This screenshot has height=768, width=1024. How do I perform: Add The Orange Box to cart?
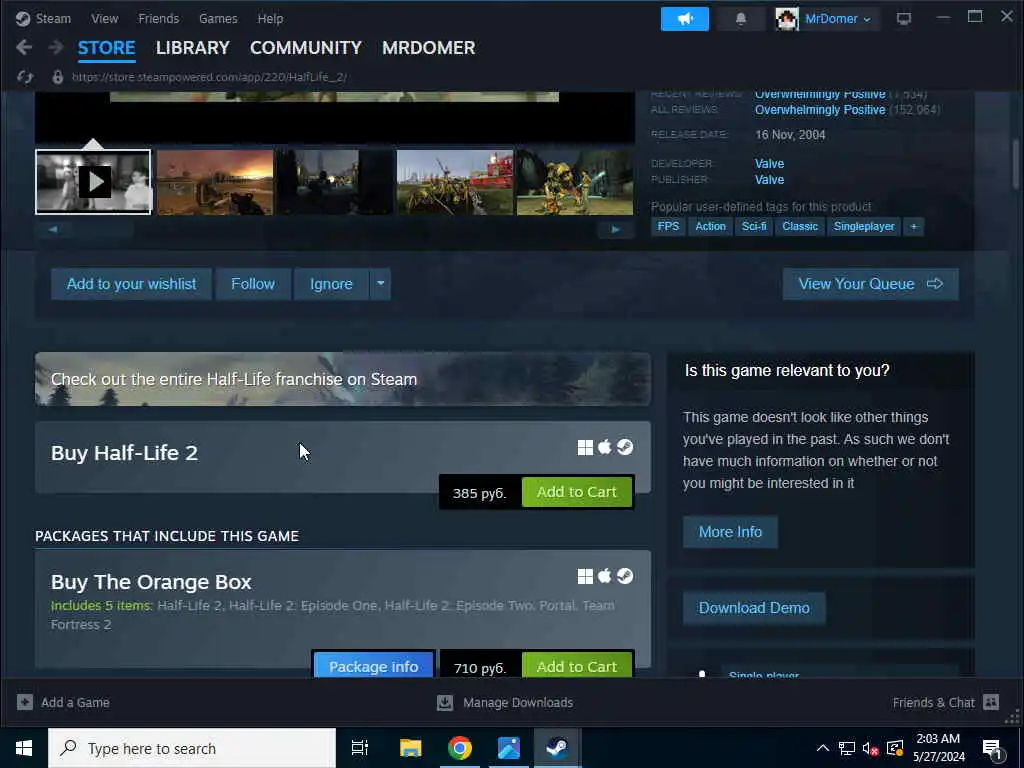577,666
